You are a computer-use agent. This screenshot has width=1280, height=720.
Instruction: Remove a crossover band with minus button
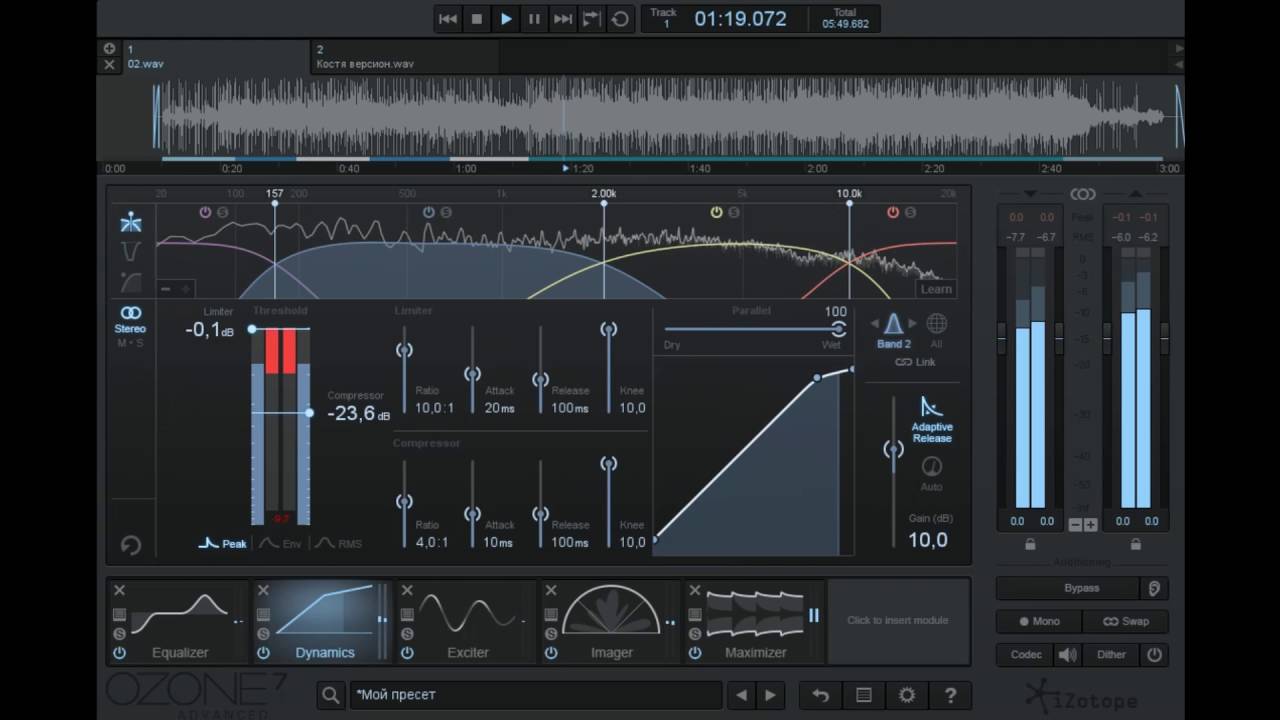[x=166, y=289]
